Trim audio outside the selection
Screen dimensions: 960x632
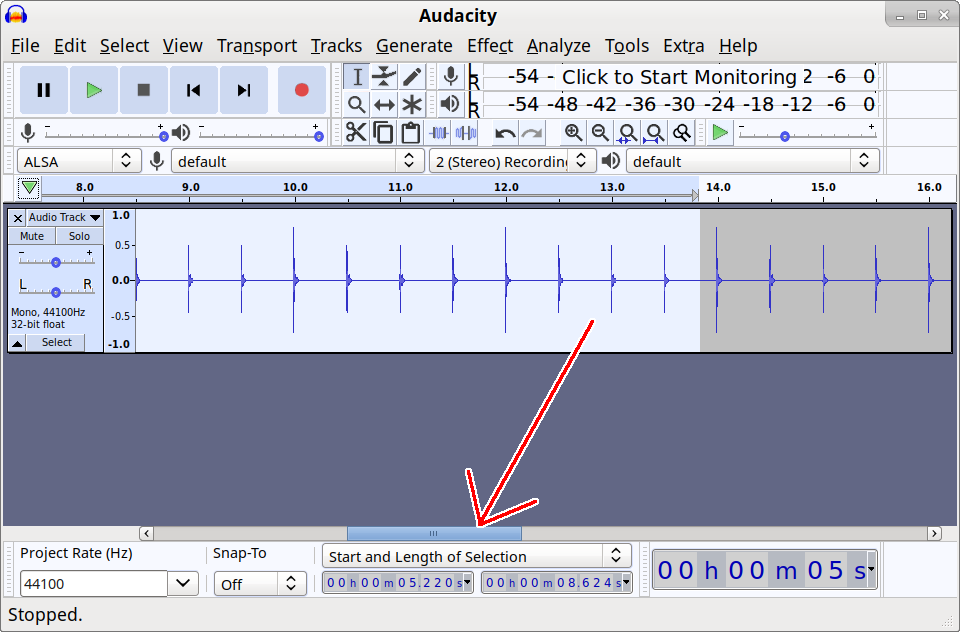(438, 132)
